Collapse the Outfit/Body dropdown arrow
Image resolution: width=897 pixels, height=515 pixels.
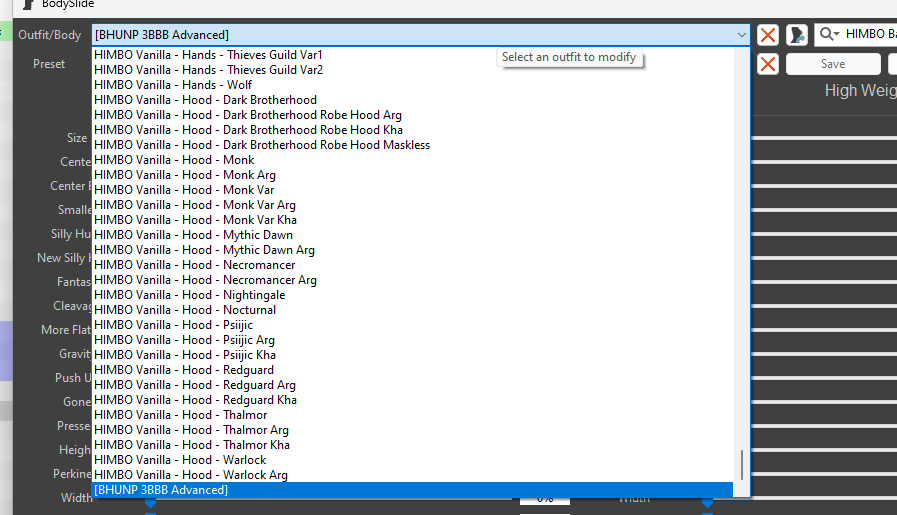point(741,35)
